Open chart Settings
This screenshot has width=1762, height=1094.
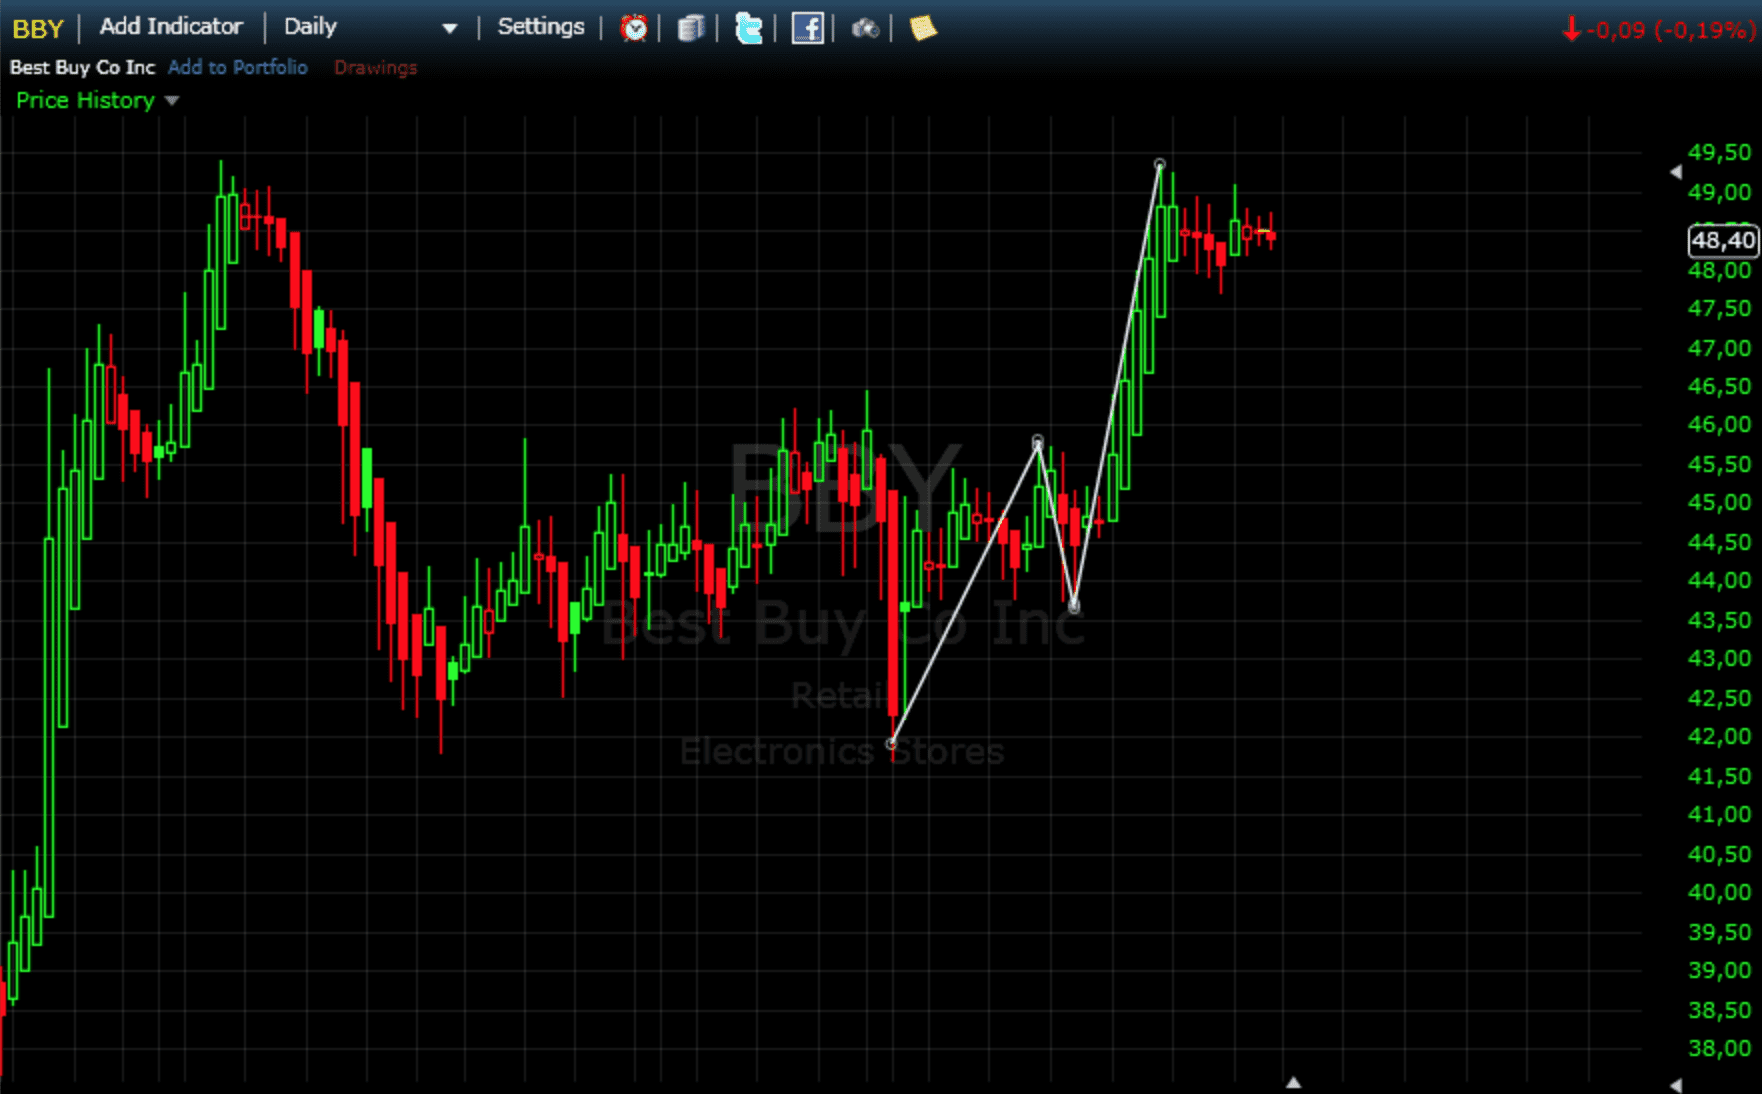point(541,27)
